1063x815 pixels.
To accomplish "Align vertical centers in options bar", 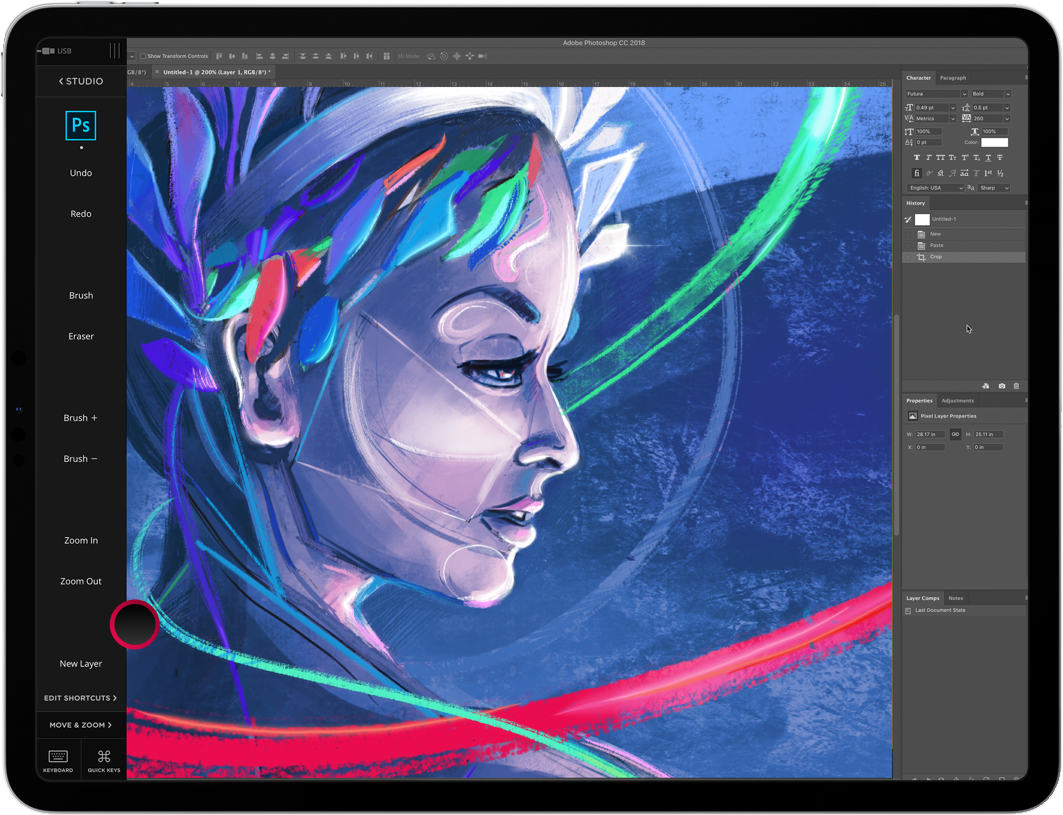I will (232, 56).
